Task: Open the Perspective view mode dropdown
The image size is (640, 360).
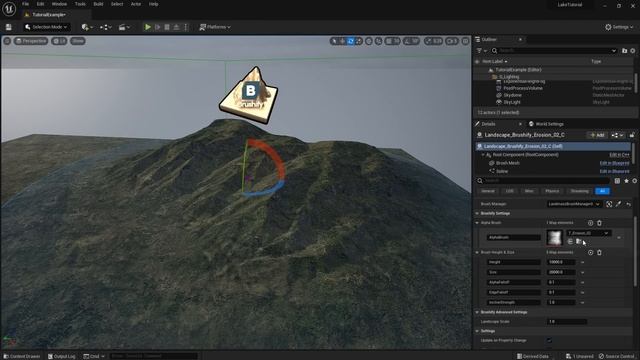Action: [x=31, y=41]
